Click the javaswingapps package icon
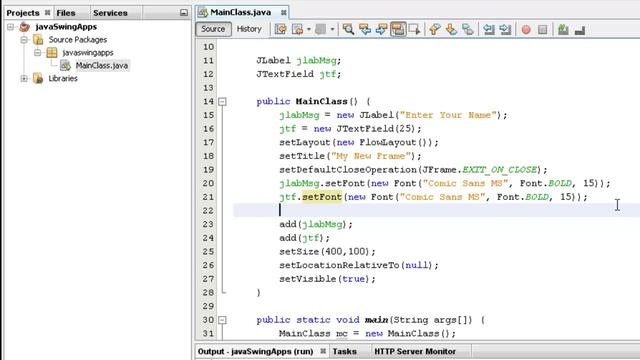This screenshot has height=360, width=640. coord(52,53)
